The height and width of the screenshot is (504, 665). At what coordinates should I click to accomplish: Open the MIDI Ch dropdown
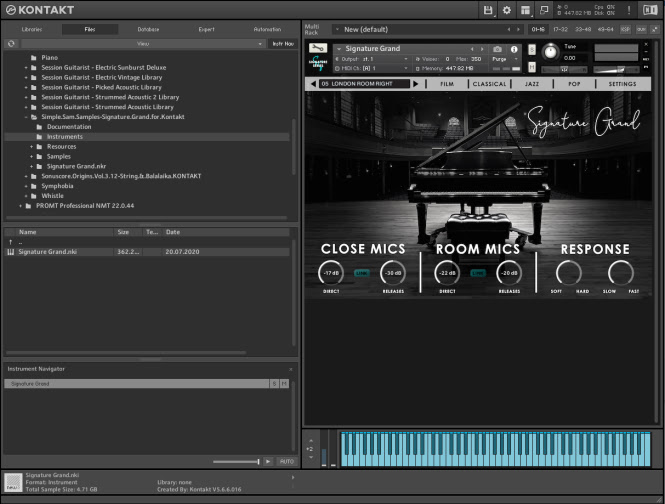tap(372, 68)
